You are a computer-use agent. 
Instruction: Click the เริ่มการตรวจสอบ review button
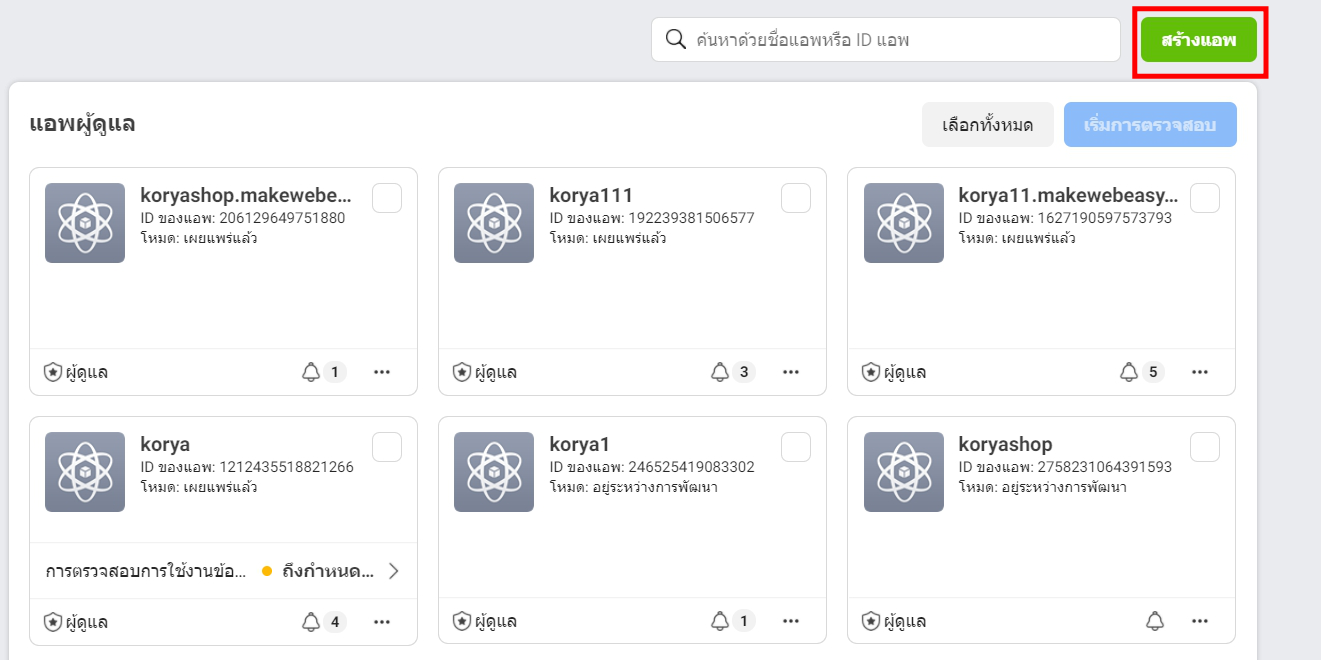click(1150, 124)
